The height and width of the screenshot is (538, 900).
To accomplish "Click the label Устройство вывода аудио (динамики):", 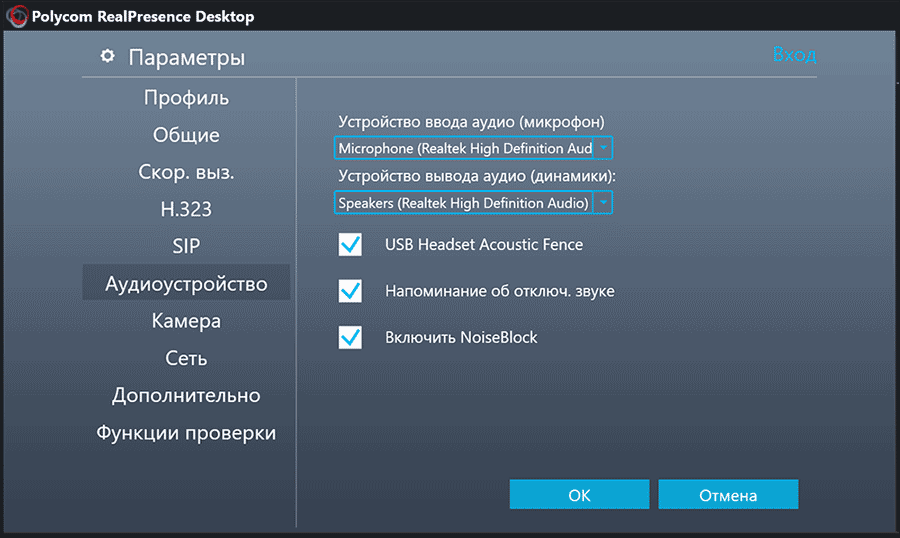I will pos(476,176).
